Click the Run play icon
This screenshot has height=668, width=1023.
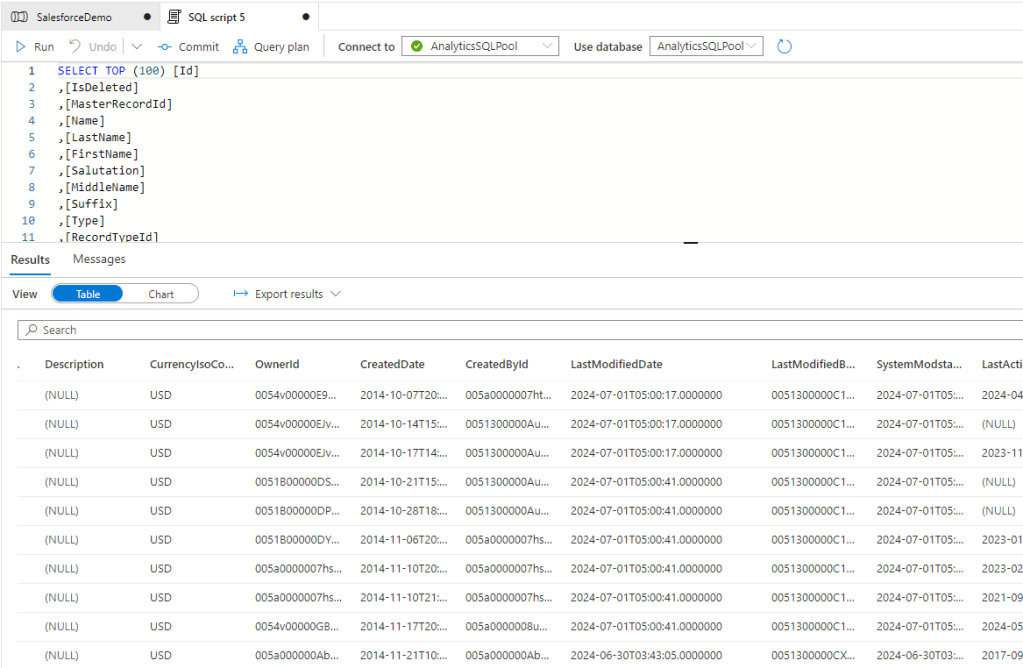coord(21,47)
